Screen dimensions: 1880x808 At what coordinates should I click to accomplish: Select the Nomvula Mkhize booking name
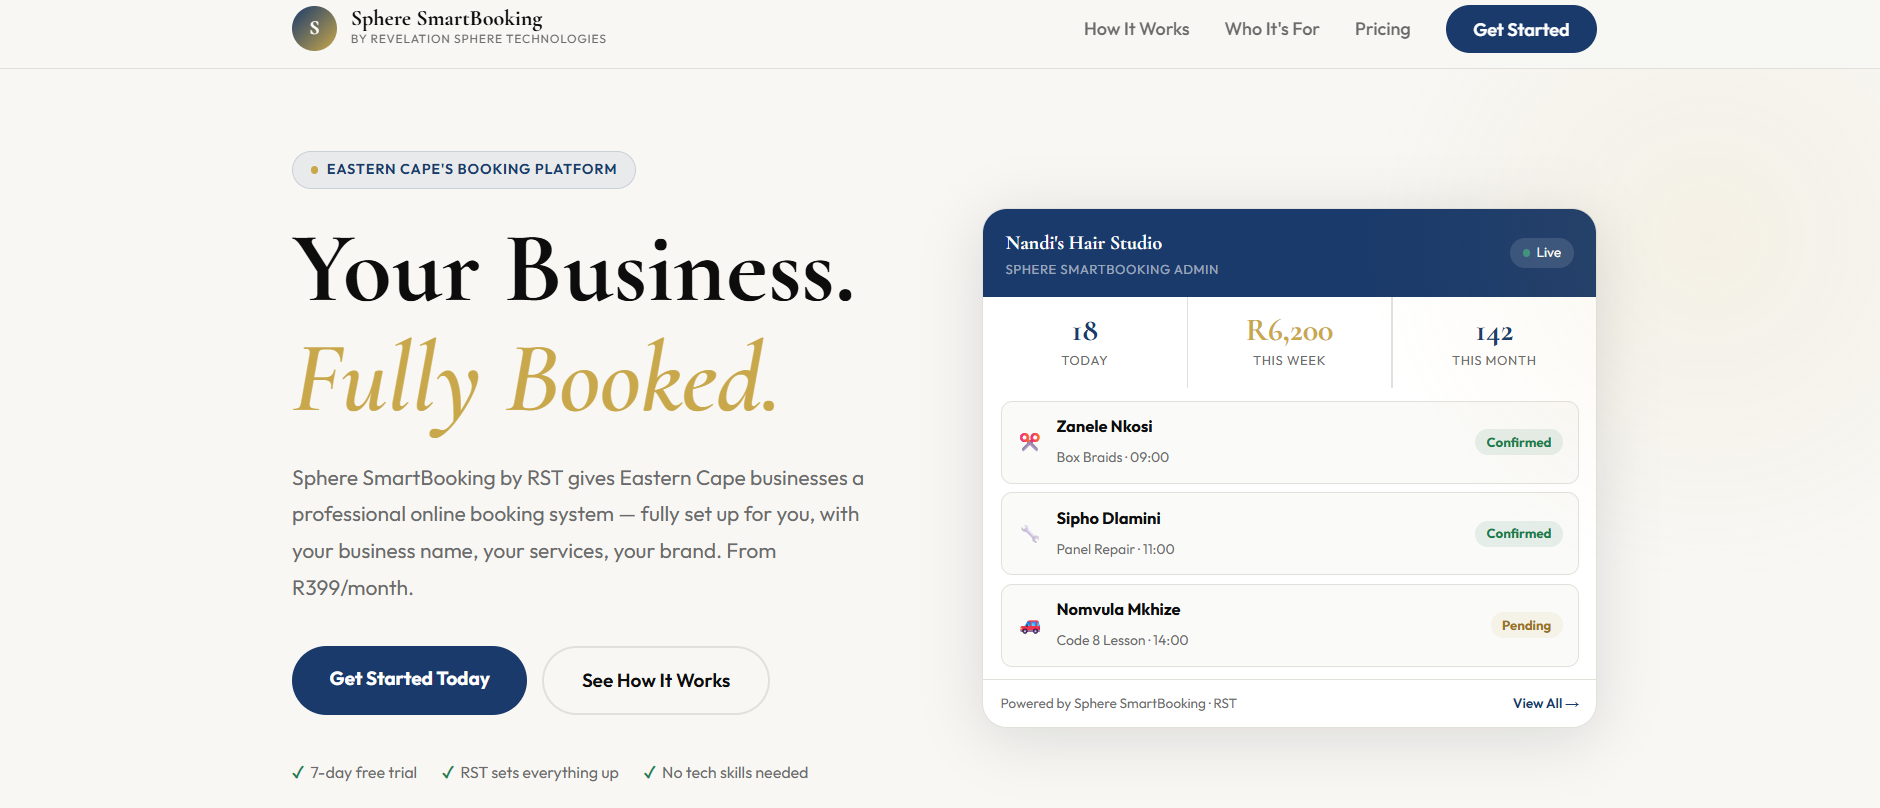(1118, 609)
